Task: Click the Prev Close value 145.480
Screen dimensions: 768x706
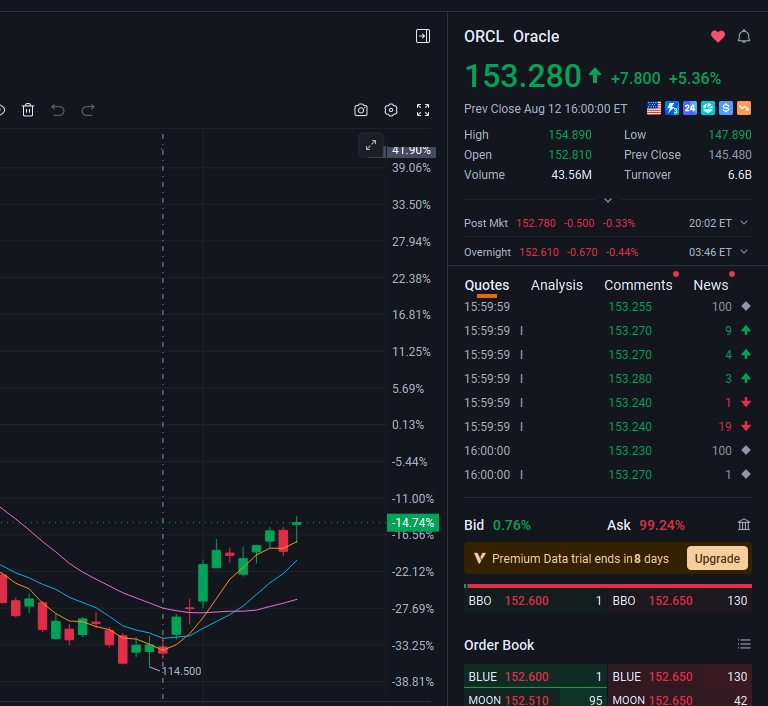Action: [730, 155]
